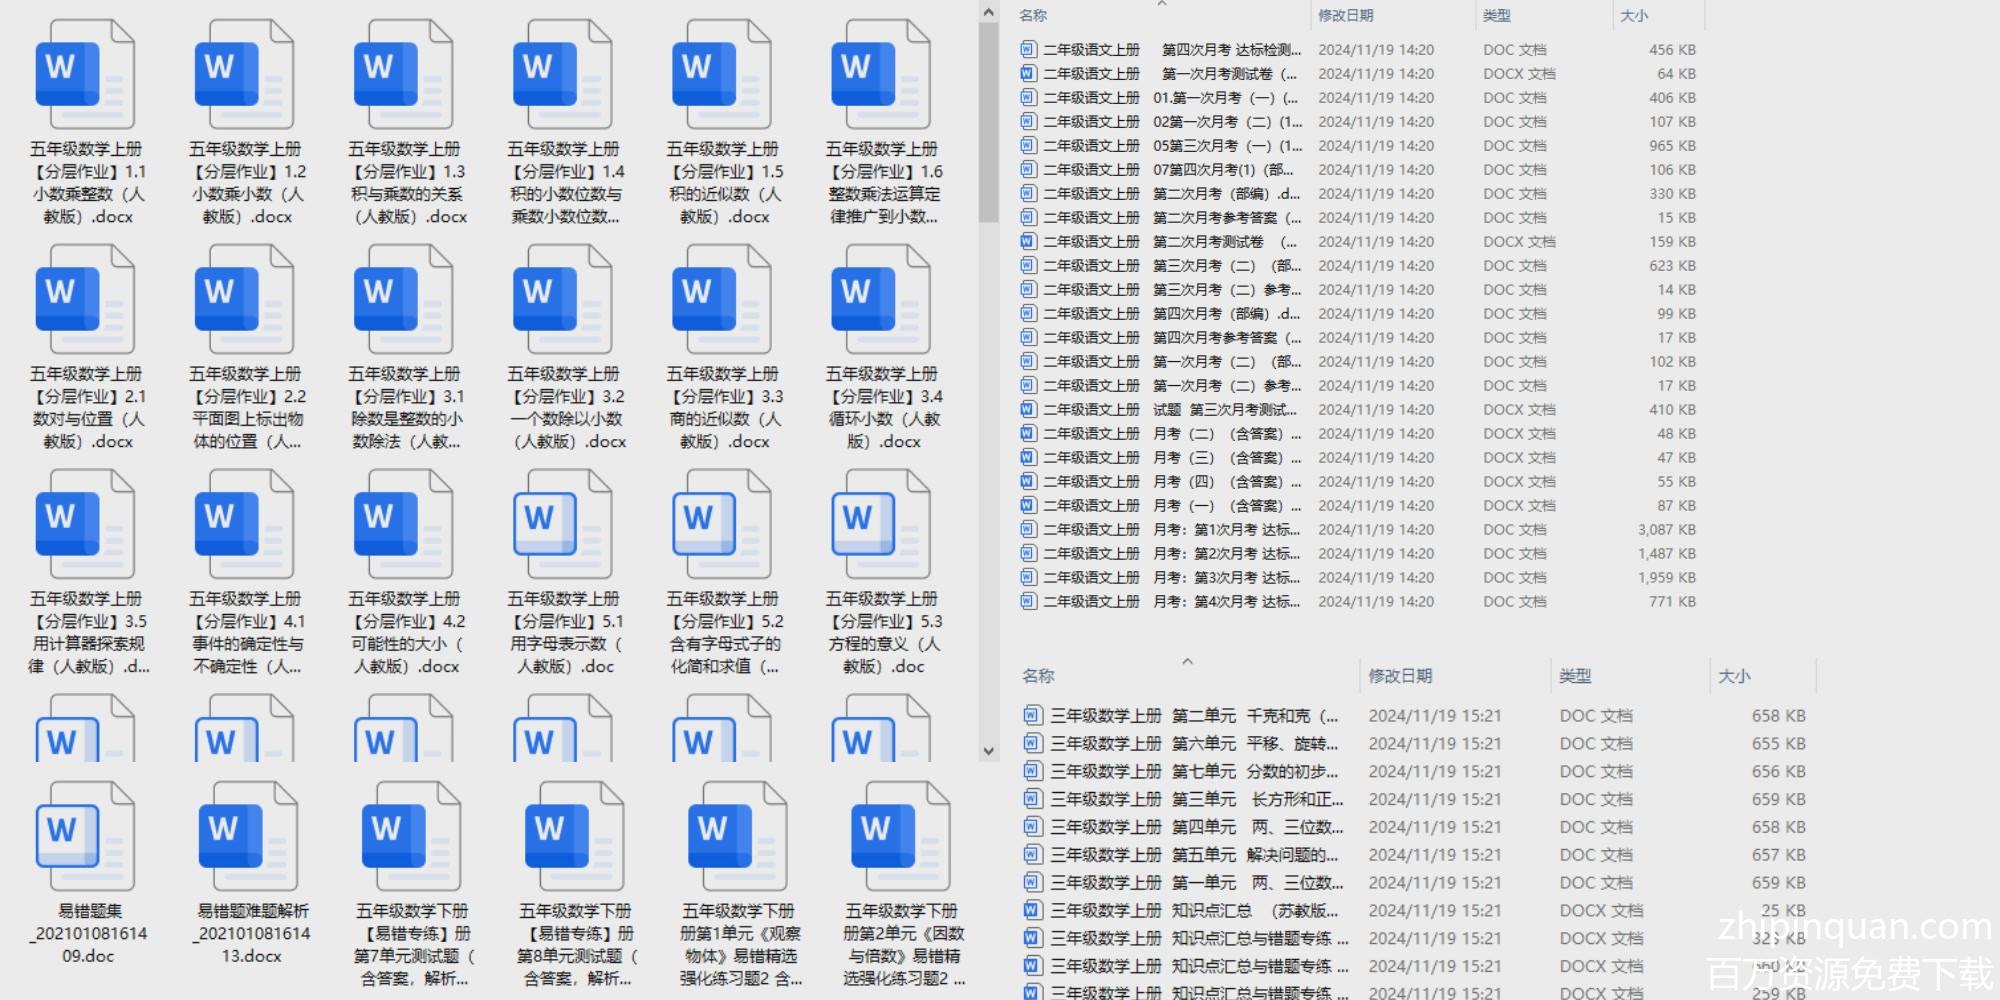Open the 1.1 小数乘整数 Word file icon
This screenshot has width=2000, height=1000.
pos(85,75)
